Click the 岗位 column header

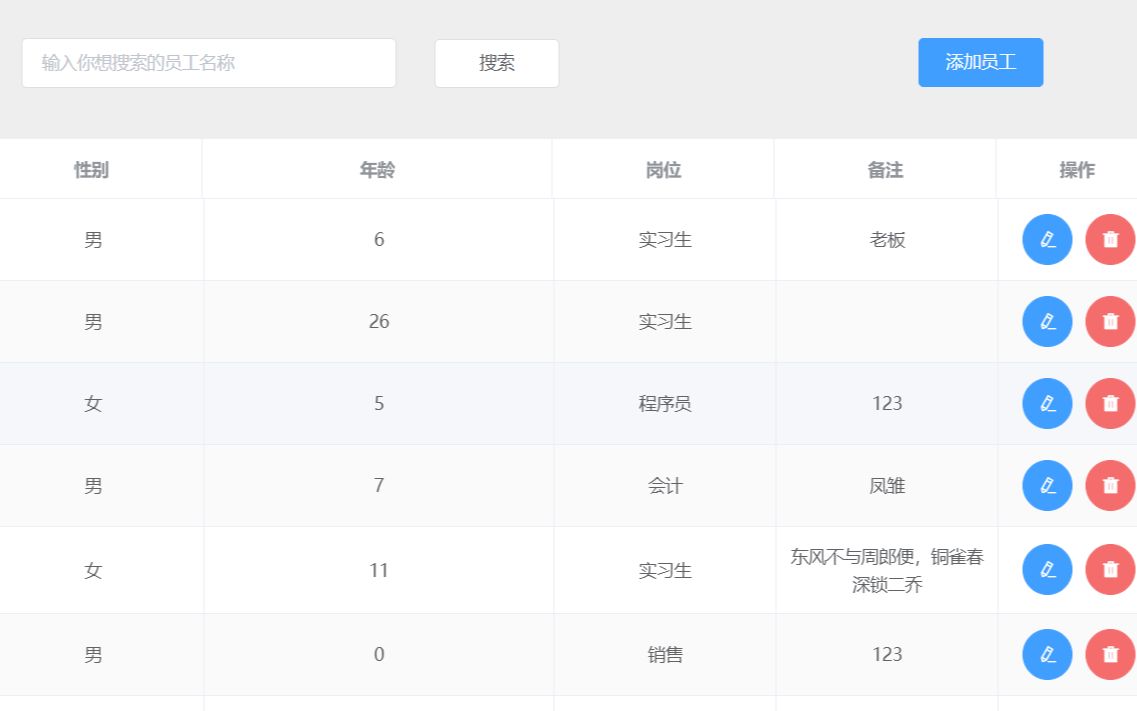point(663,170)
